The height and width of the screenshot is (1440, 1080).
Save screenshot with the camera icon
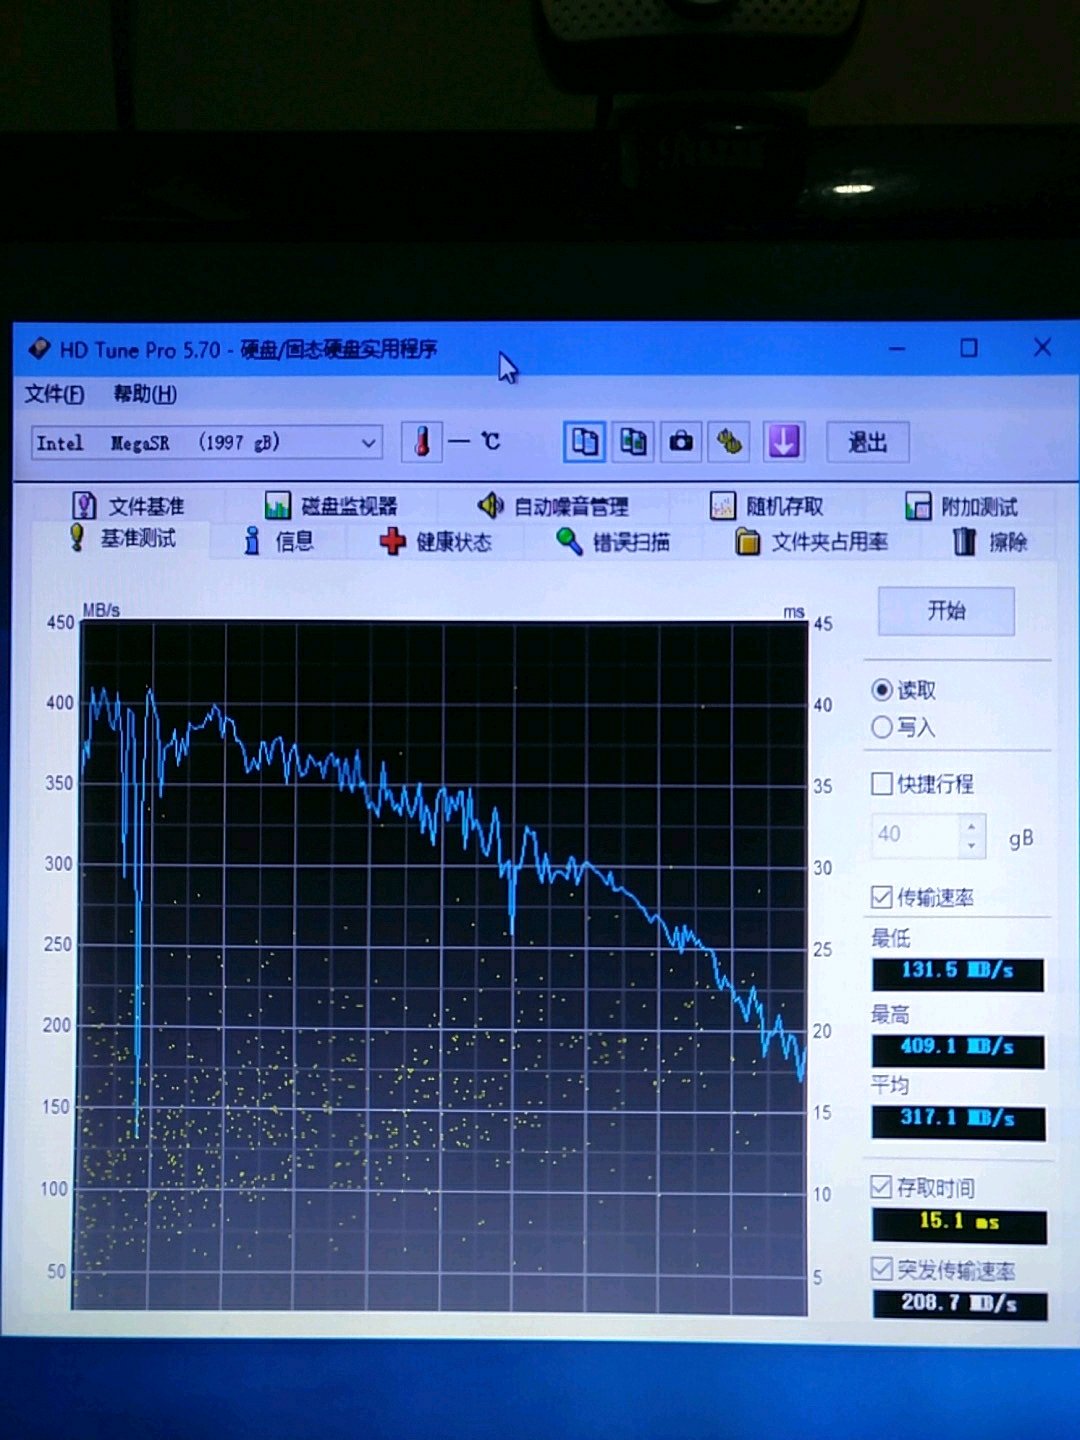pyautogui.click(x=681, y=442)
